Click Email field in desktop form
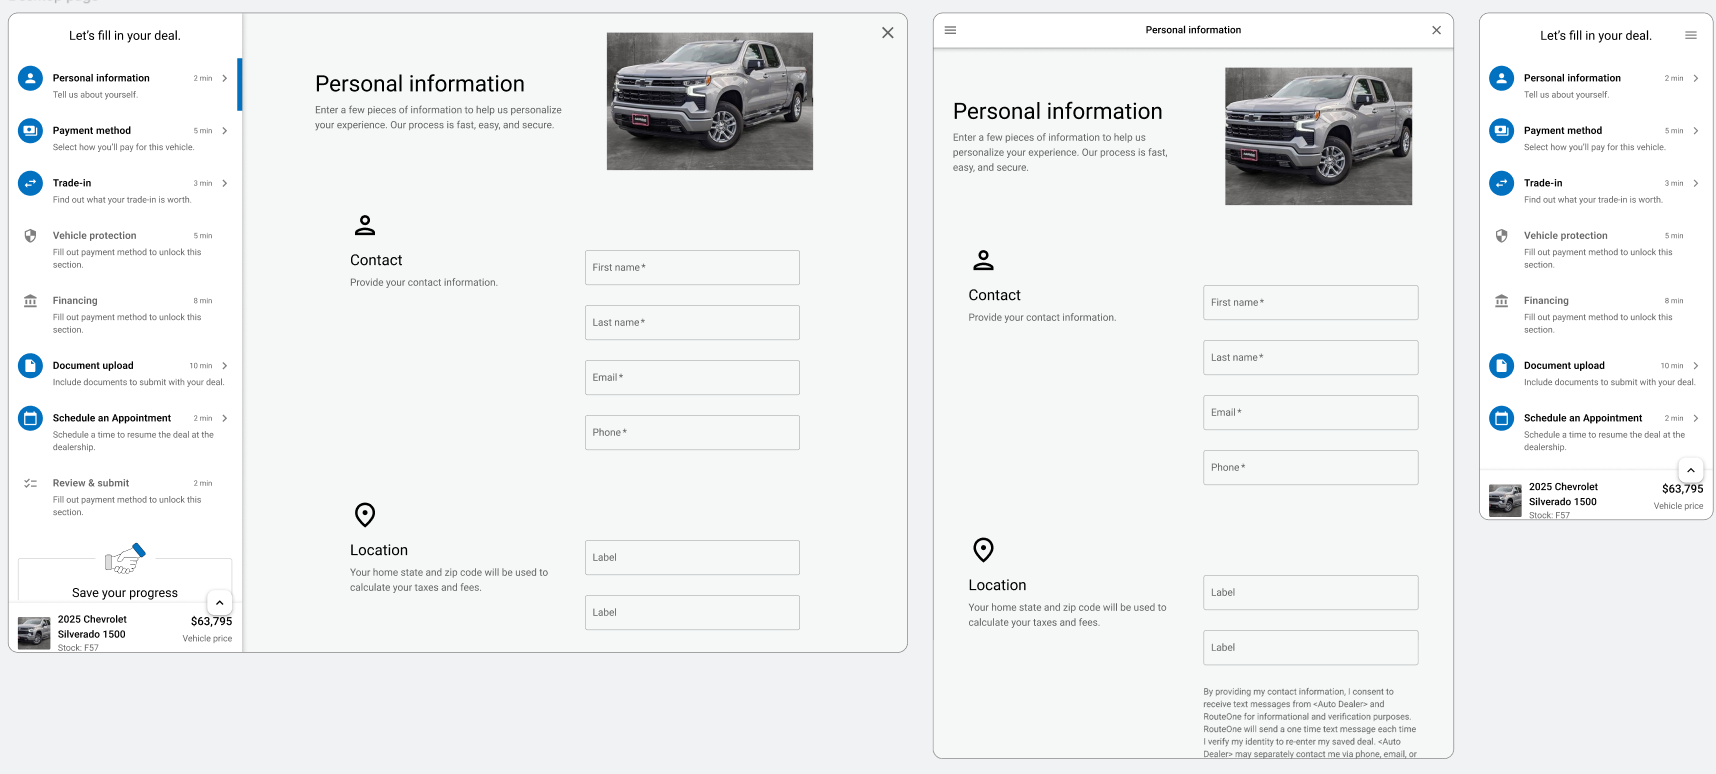Viewport: 1716px width, 774px height. tap(692, 378)
